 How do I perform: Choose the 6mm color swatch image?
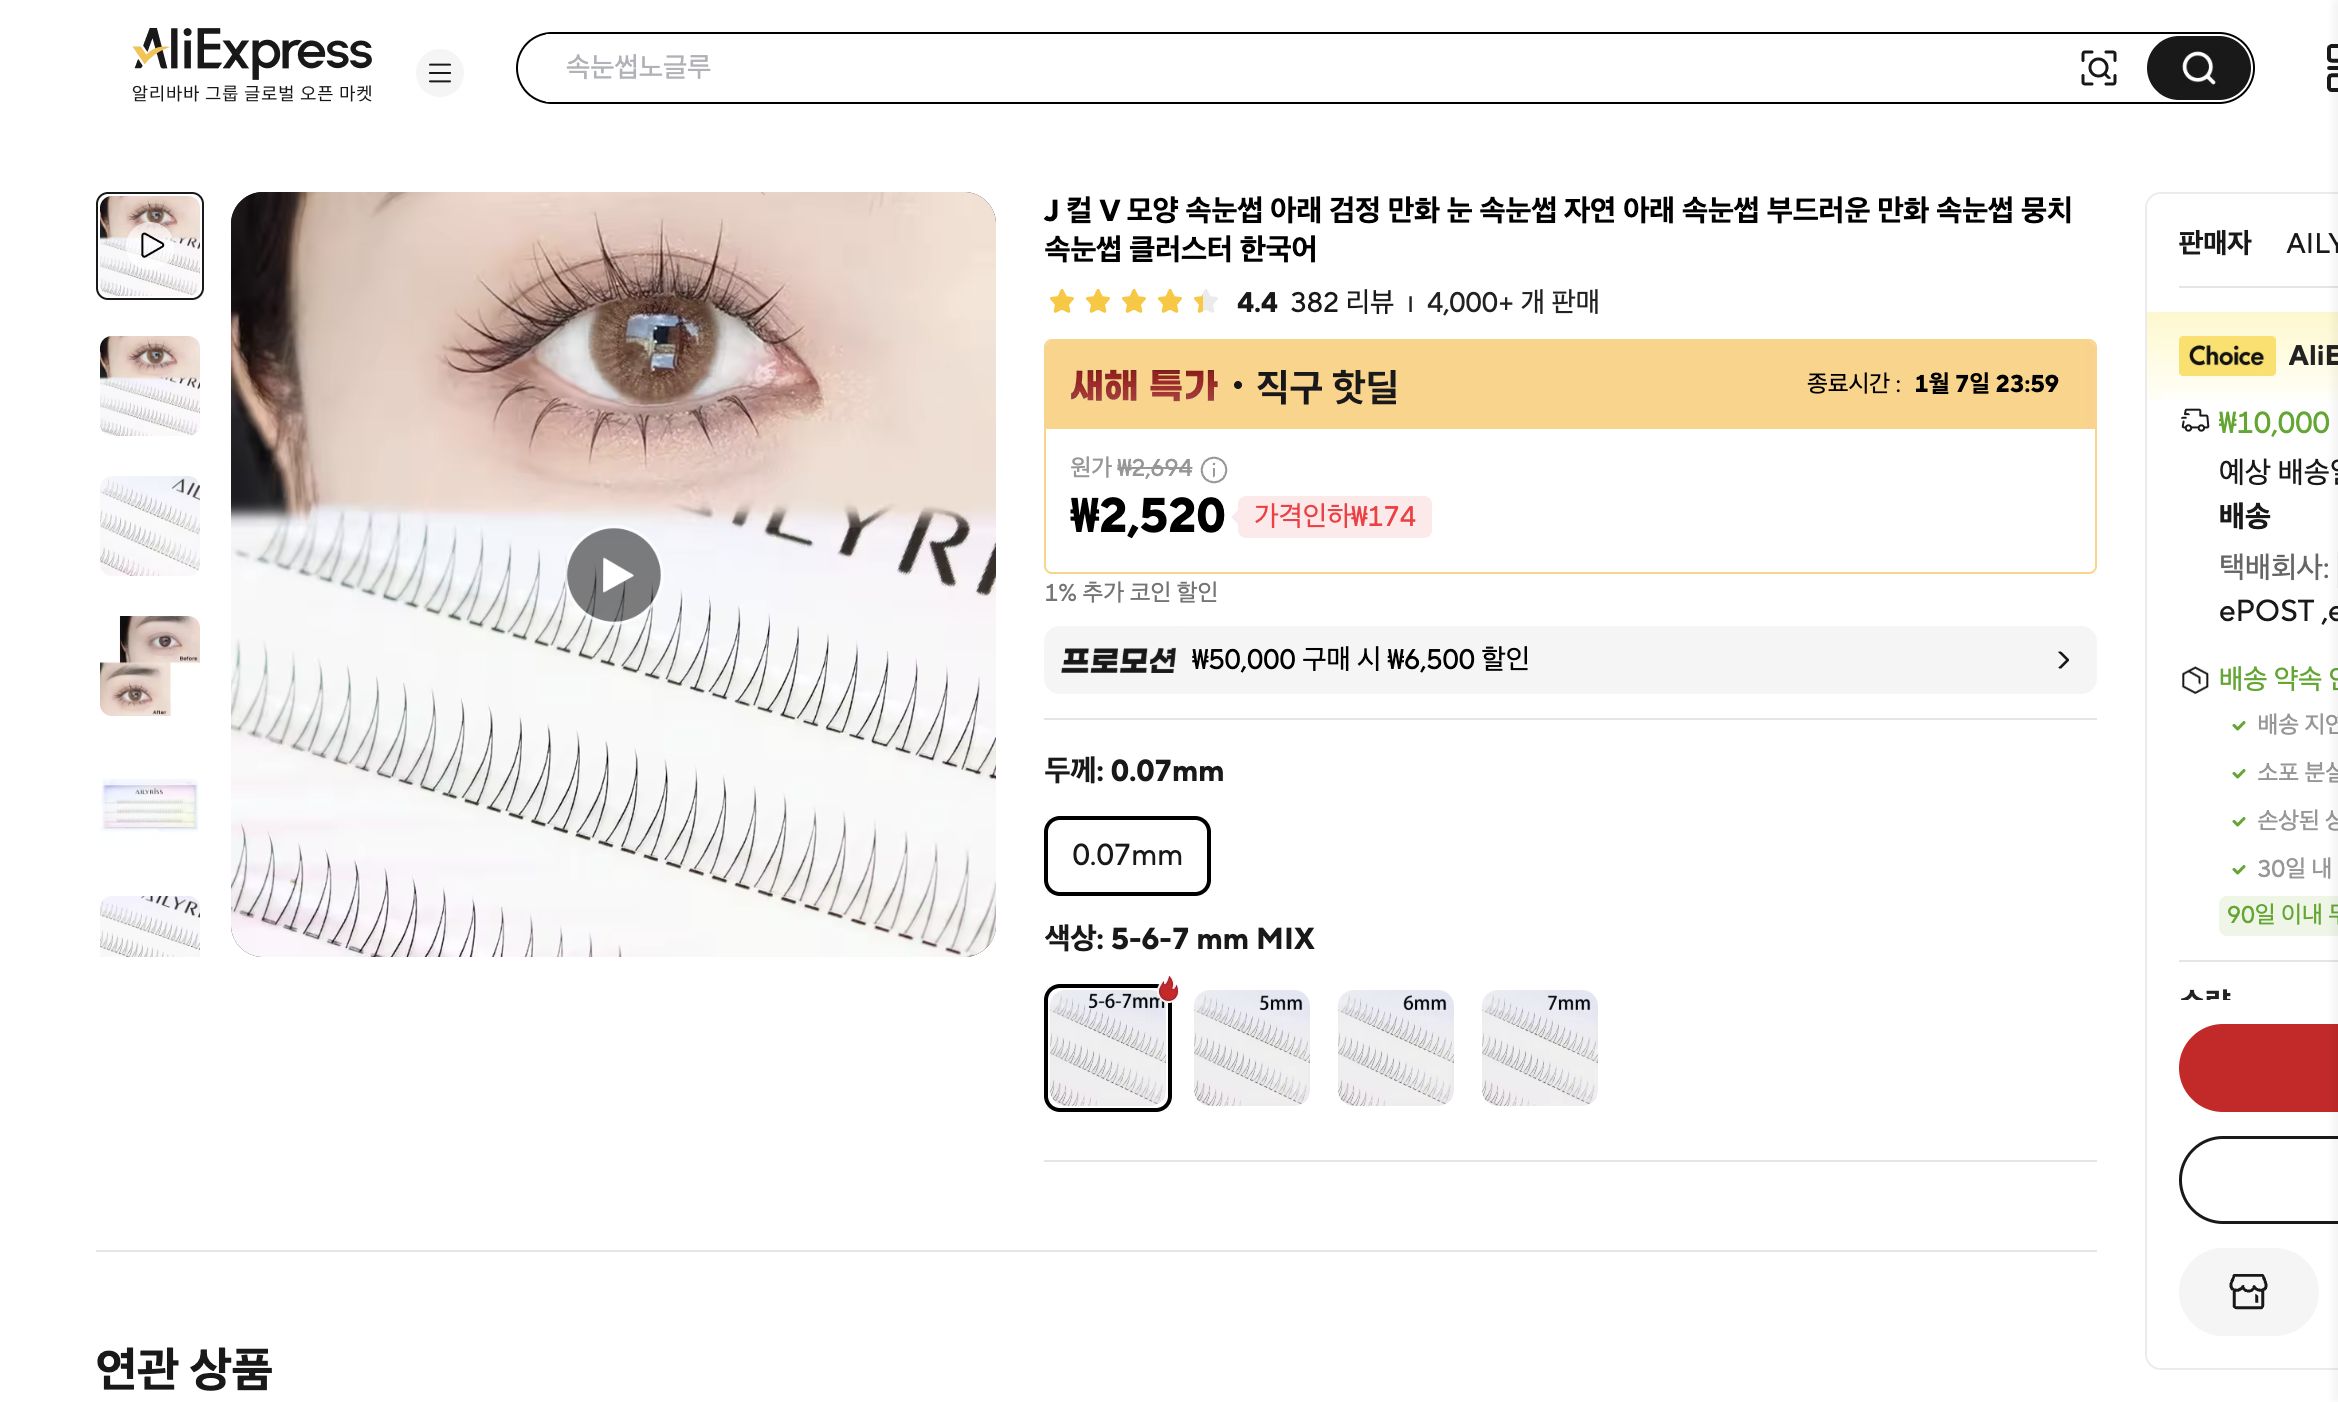coord(1395,1048)
